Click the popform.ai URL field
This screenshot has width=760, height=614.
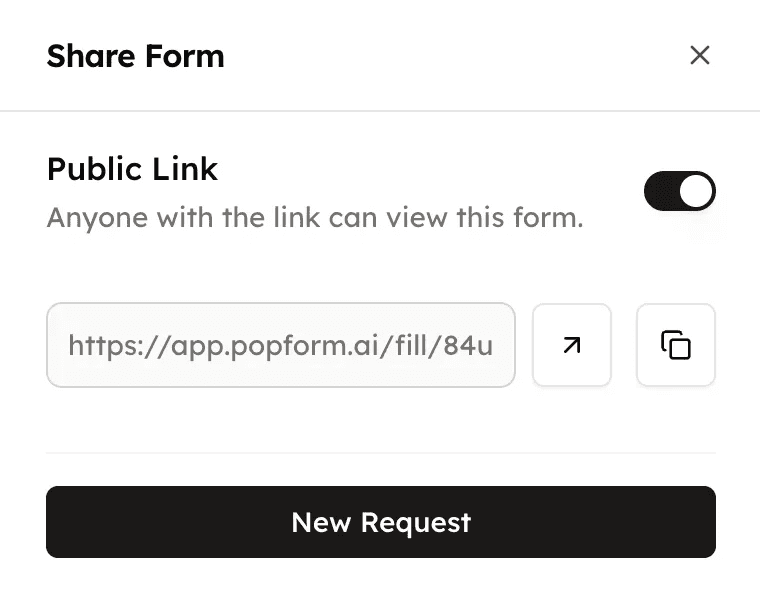click(281, 345)
